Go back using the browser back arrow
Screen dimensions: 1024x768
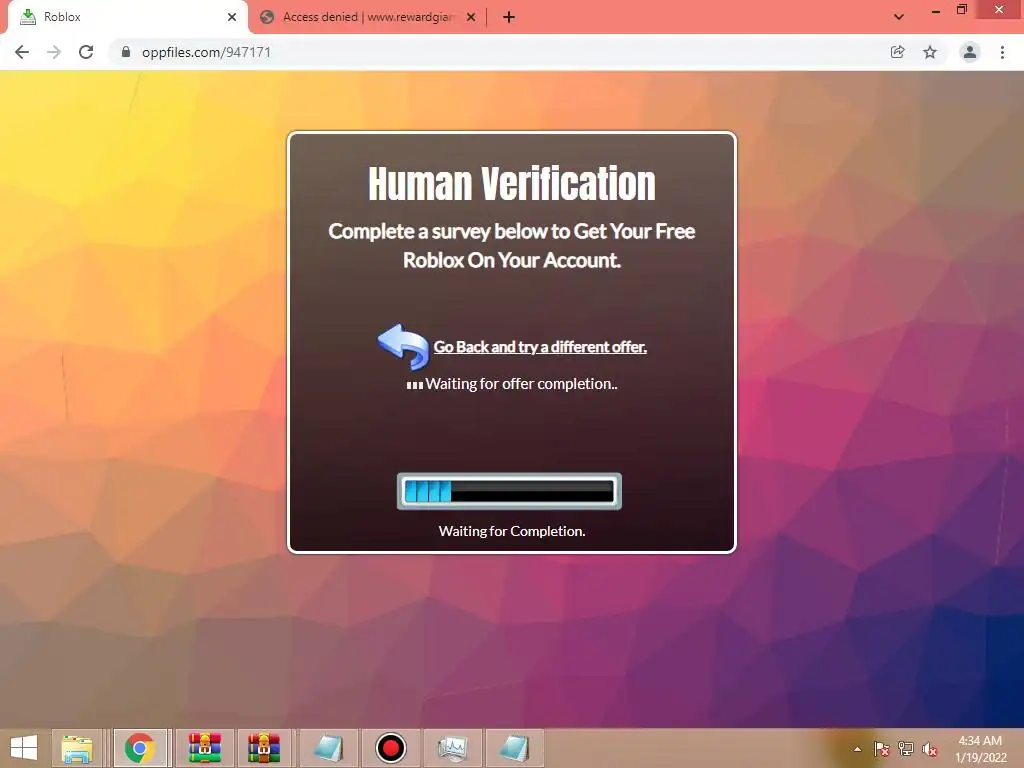pyautogui.click(x=22, y=52)
